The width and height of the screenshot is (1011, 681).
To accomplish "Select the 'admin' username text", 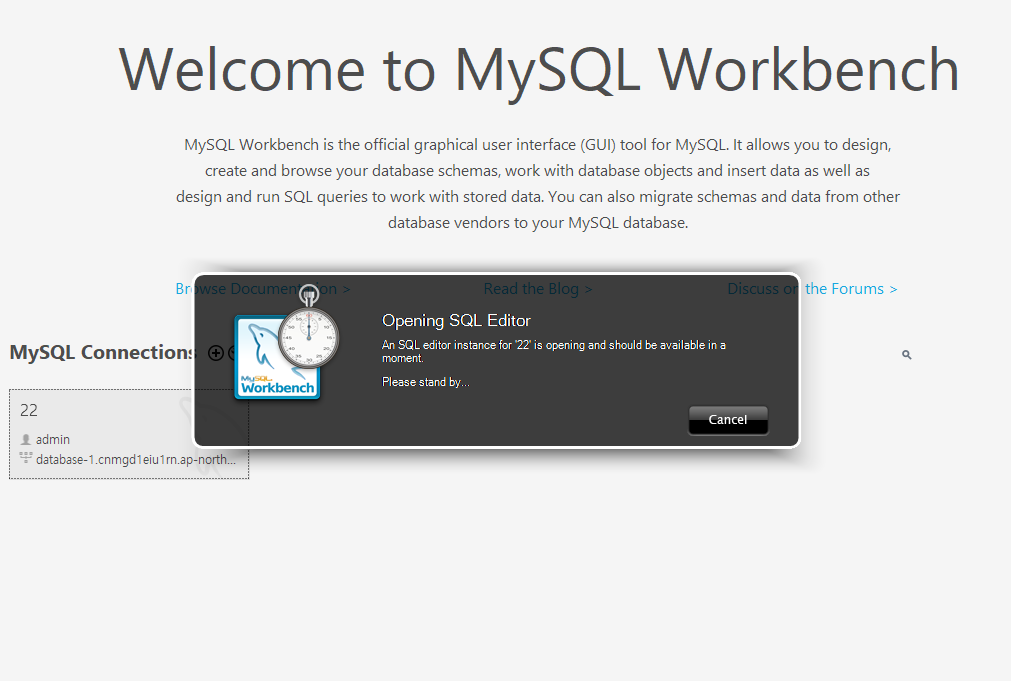I will point(53,439).
